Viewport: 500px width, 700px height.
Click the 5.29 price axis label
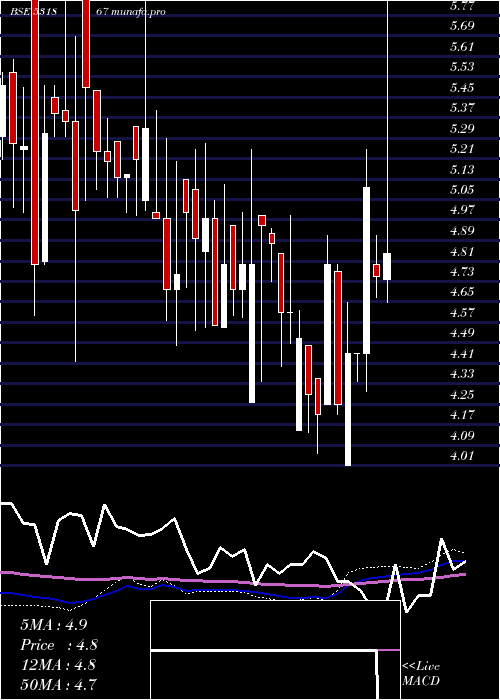462,129
